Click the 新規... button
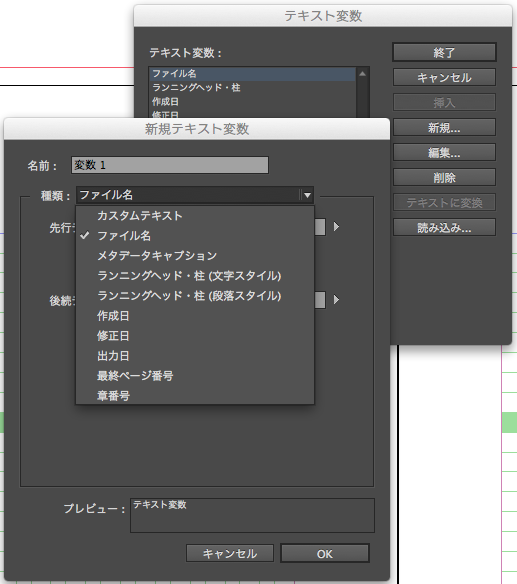 (x=444, y=128)
